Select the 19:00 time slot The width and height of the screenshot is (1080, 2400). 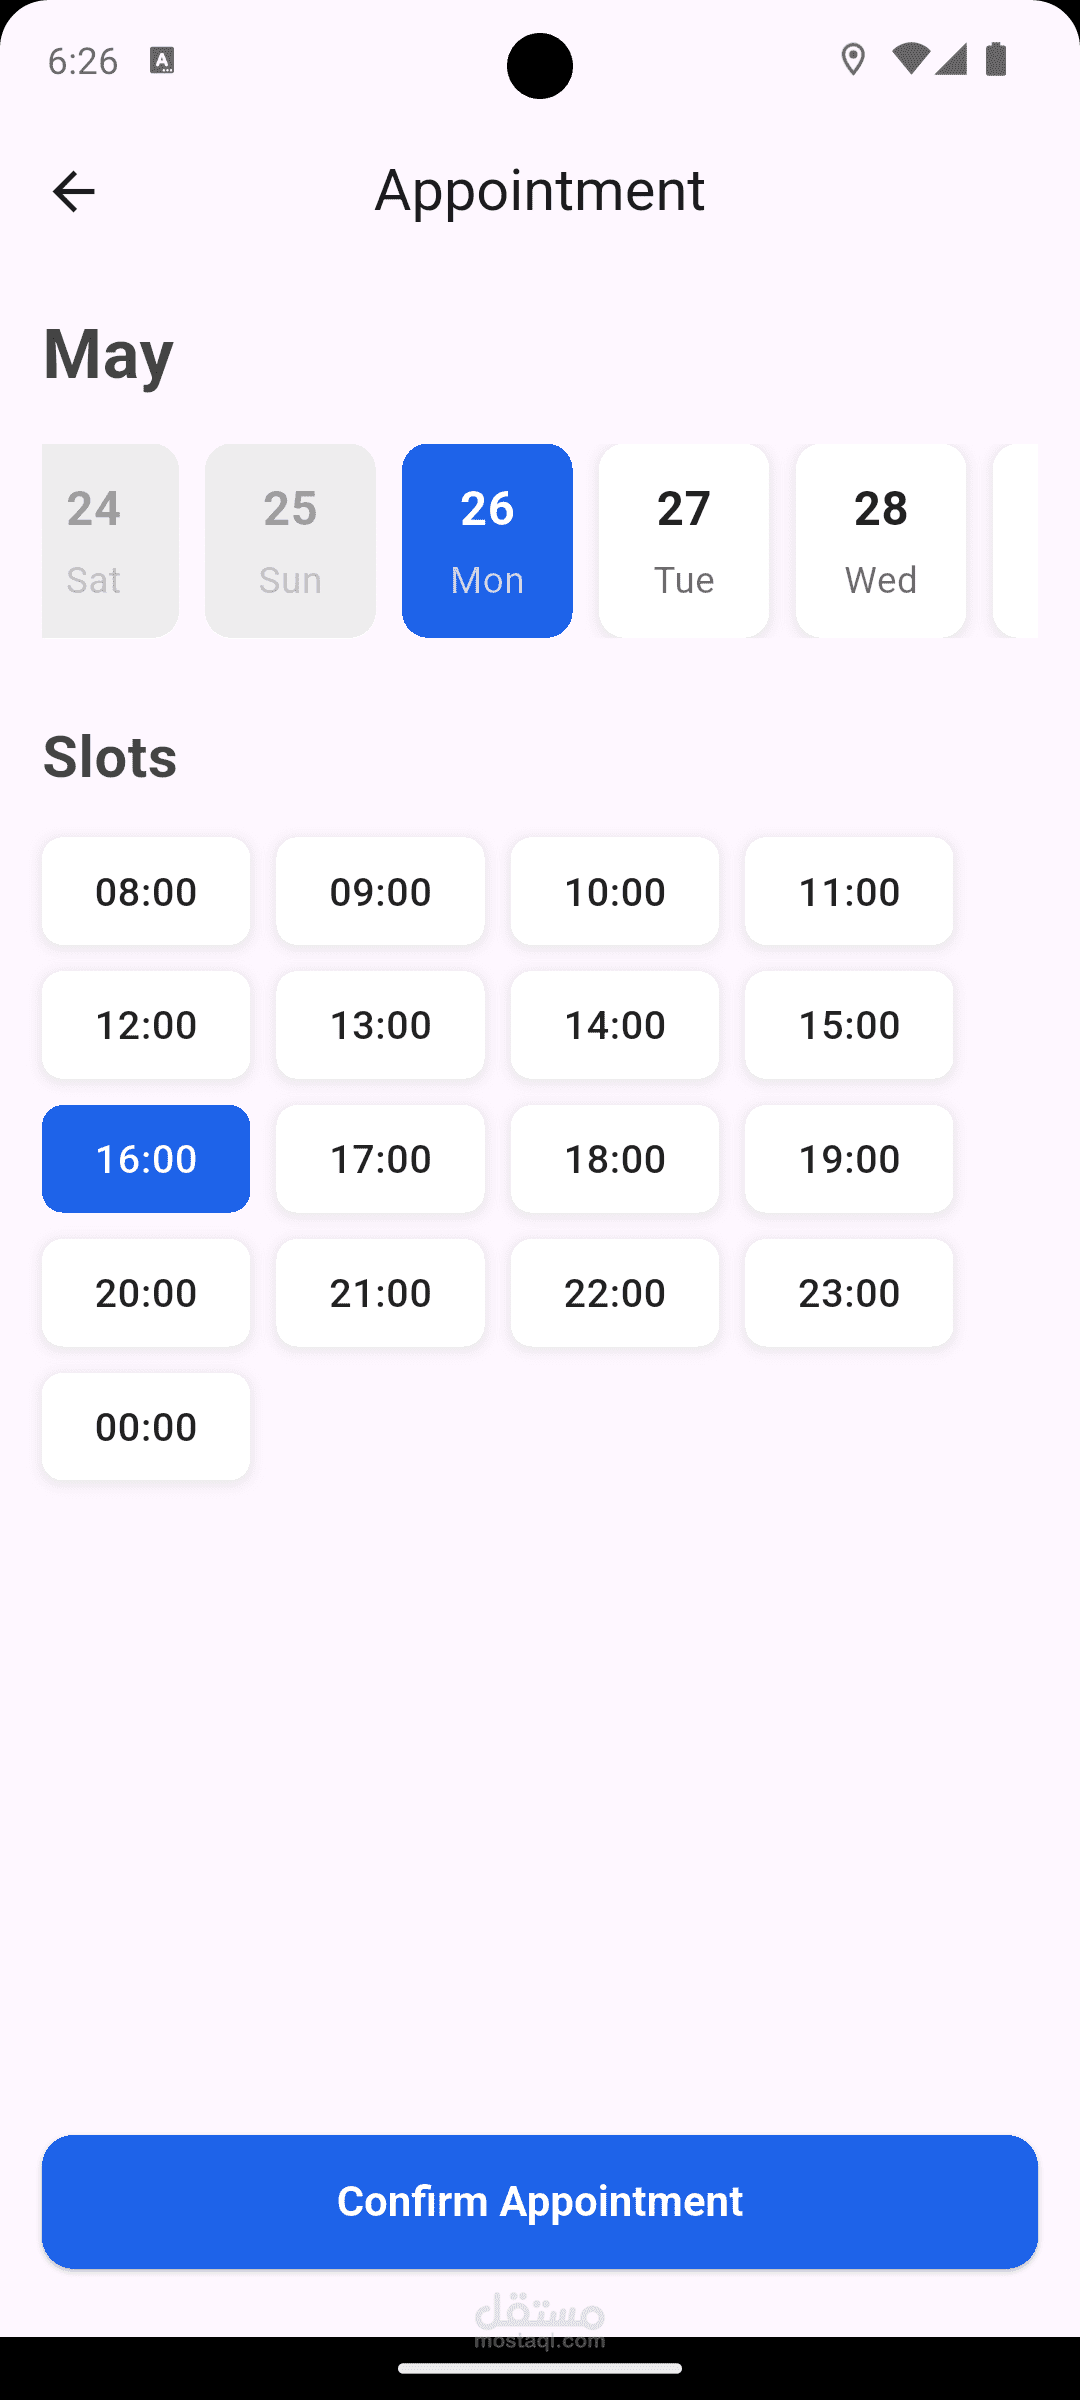(x=849, y=1159)
